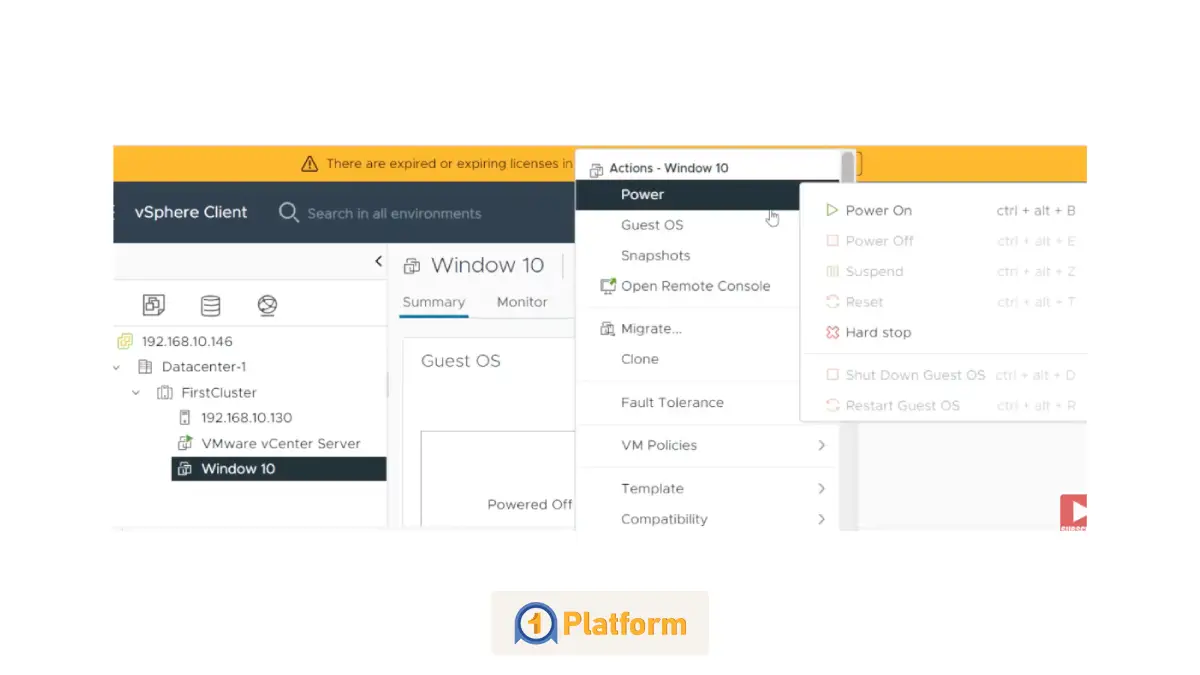This screenshot has height=675, width=1200.
Task: Open the VMs and Templates inventory view icon
Action: (153, 305)
